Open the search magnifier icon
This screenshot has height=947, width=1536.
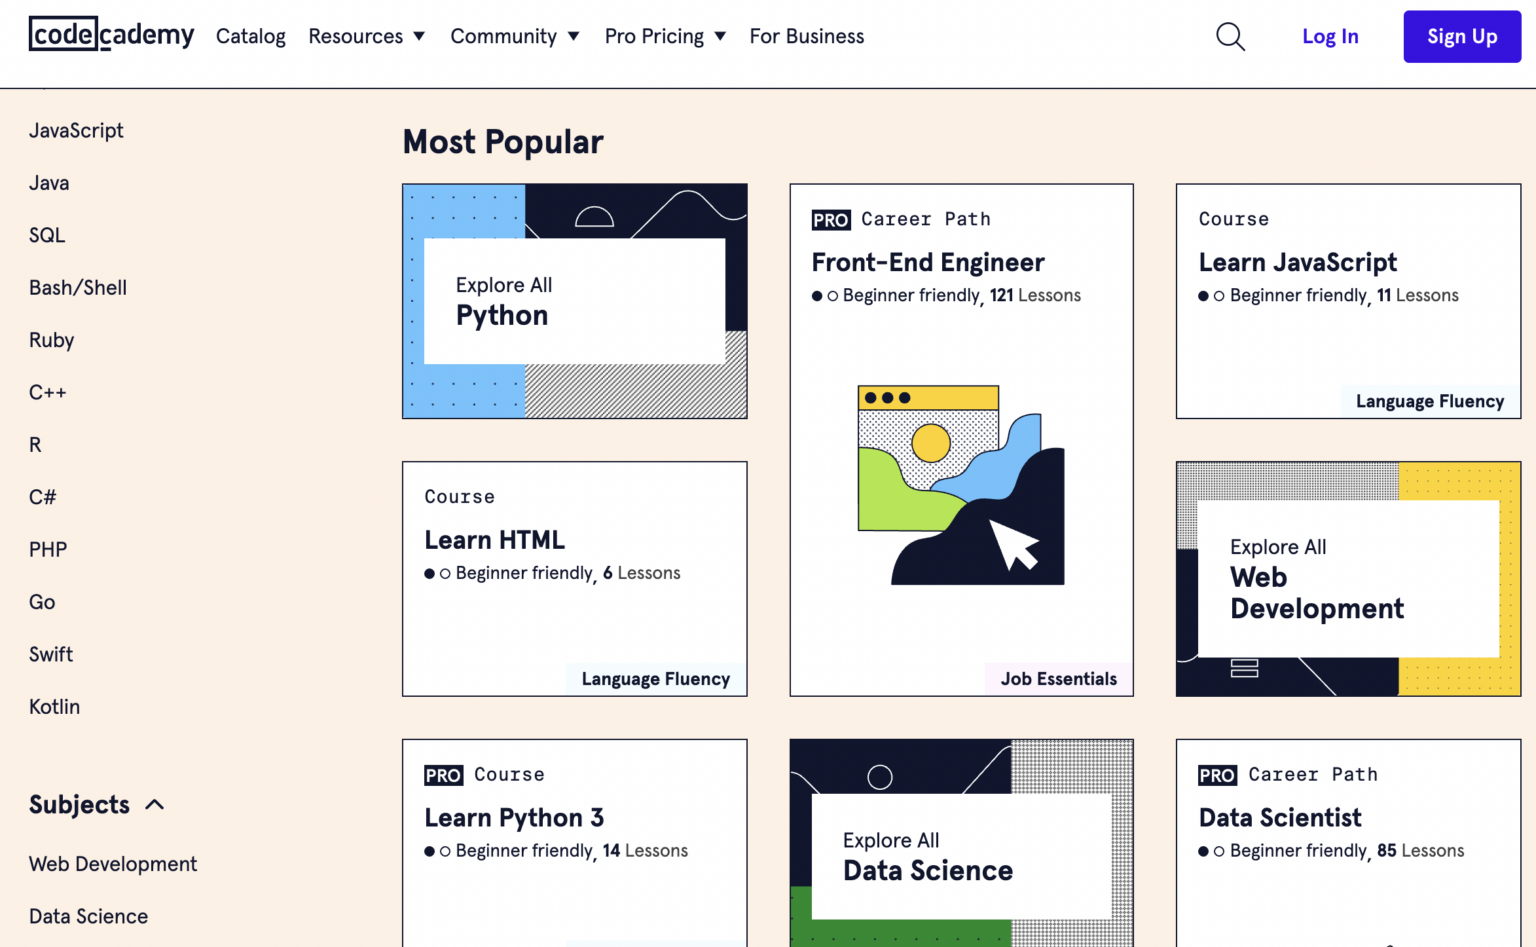[x=1229, y=36]
